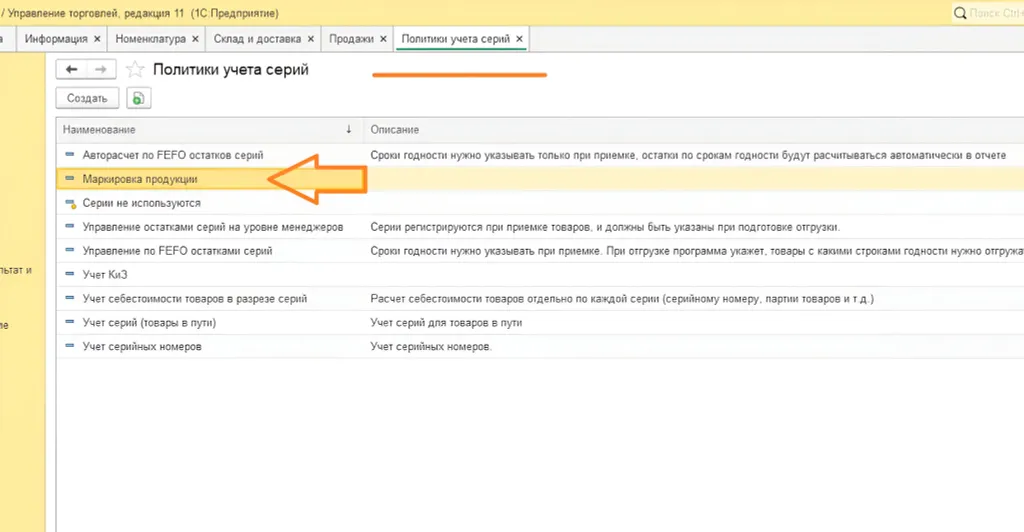This screenshot has width=1024, height=532.
Task: Click the forward navigation arrow button
Action: click(x=101, y=69)
